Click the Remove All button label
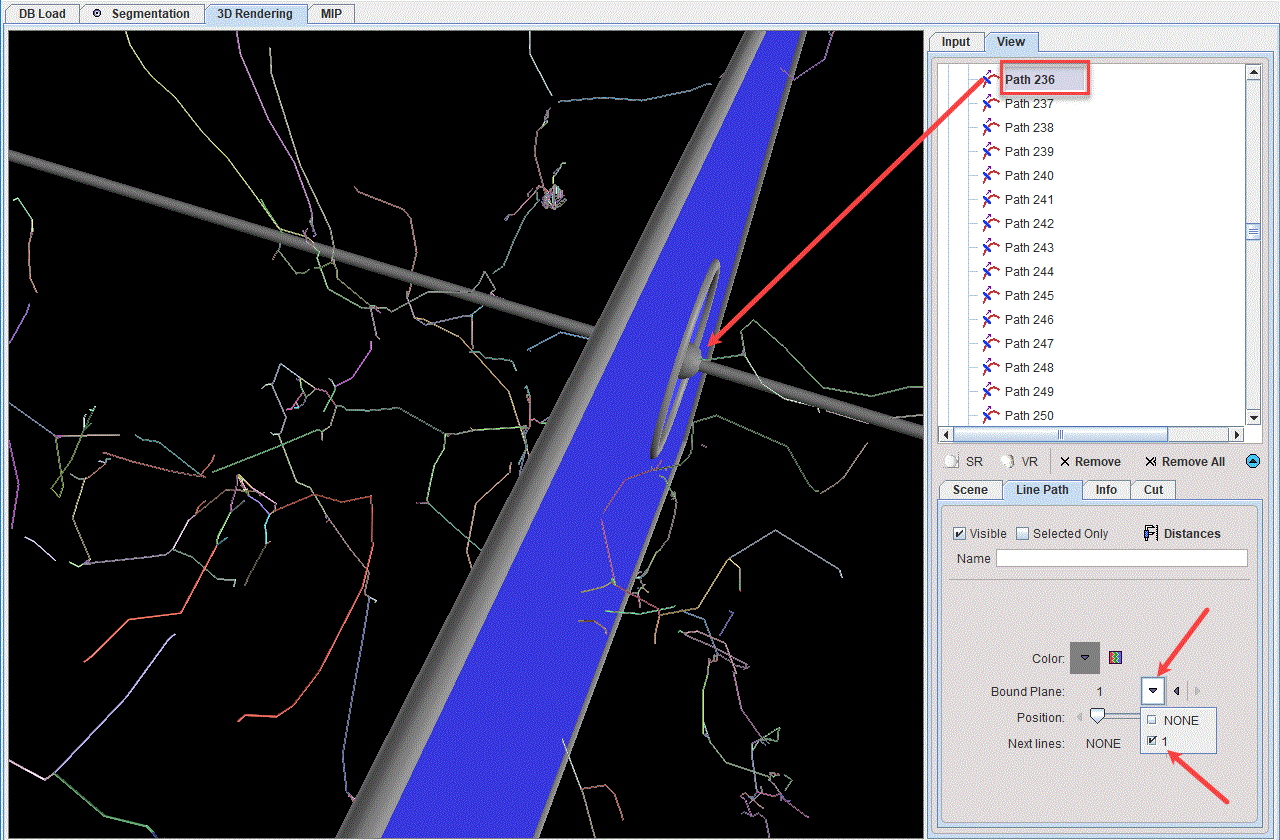1280x840 pixels. [1193, 462]
